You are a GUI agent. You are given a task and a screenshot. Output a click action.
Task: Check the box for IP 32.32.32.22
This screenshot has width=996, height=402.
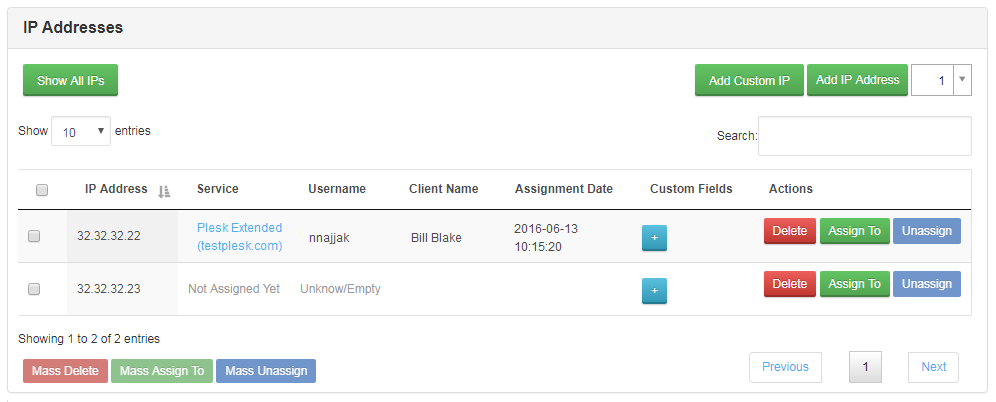coord(34,236)
